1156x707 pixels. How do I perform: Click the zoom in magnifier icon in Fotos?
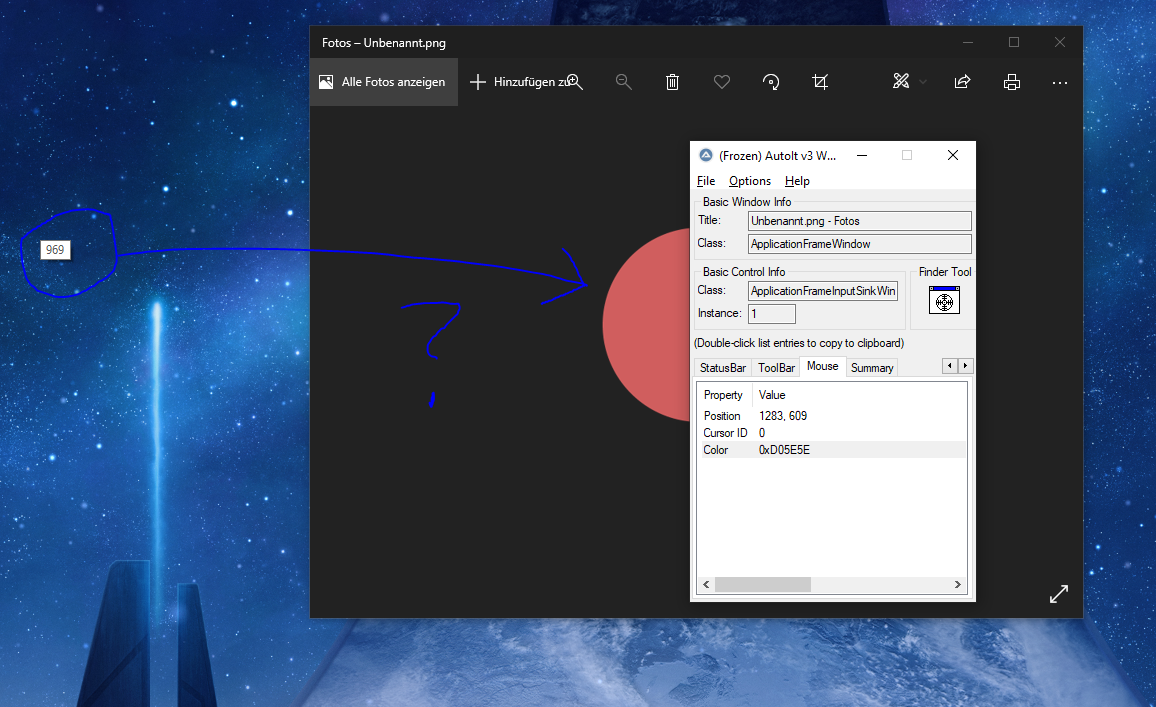click(x=574, y=82)
